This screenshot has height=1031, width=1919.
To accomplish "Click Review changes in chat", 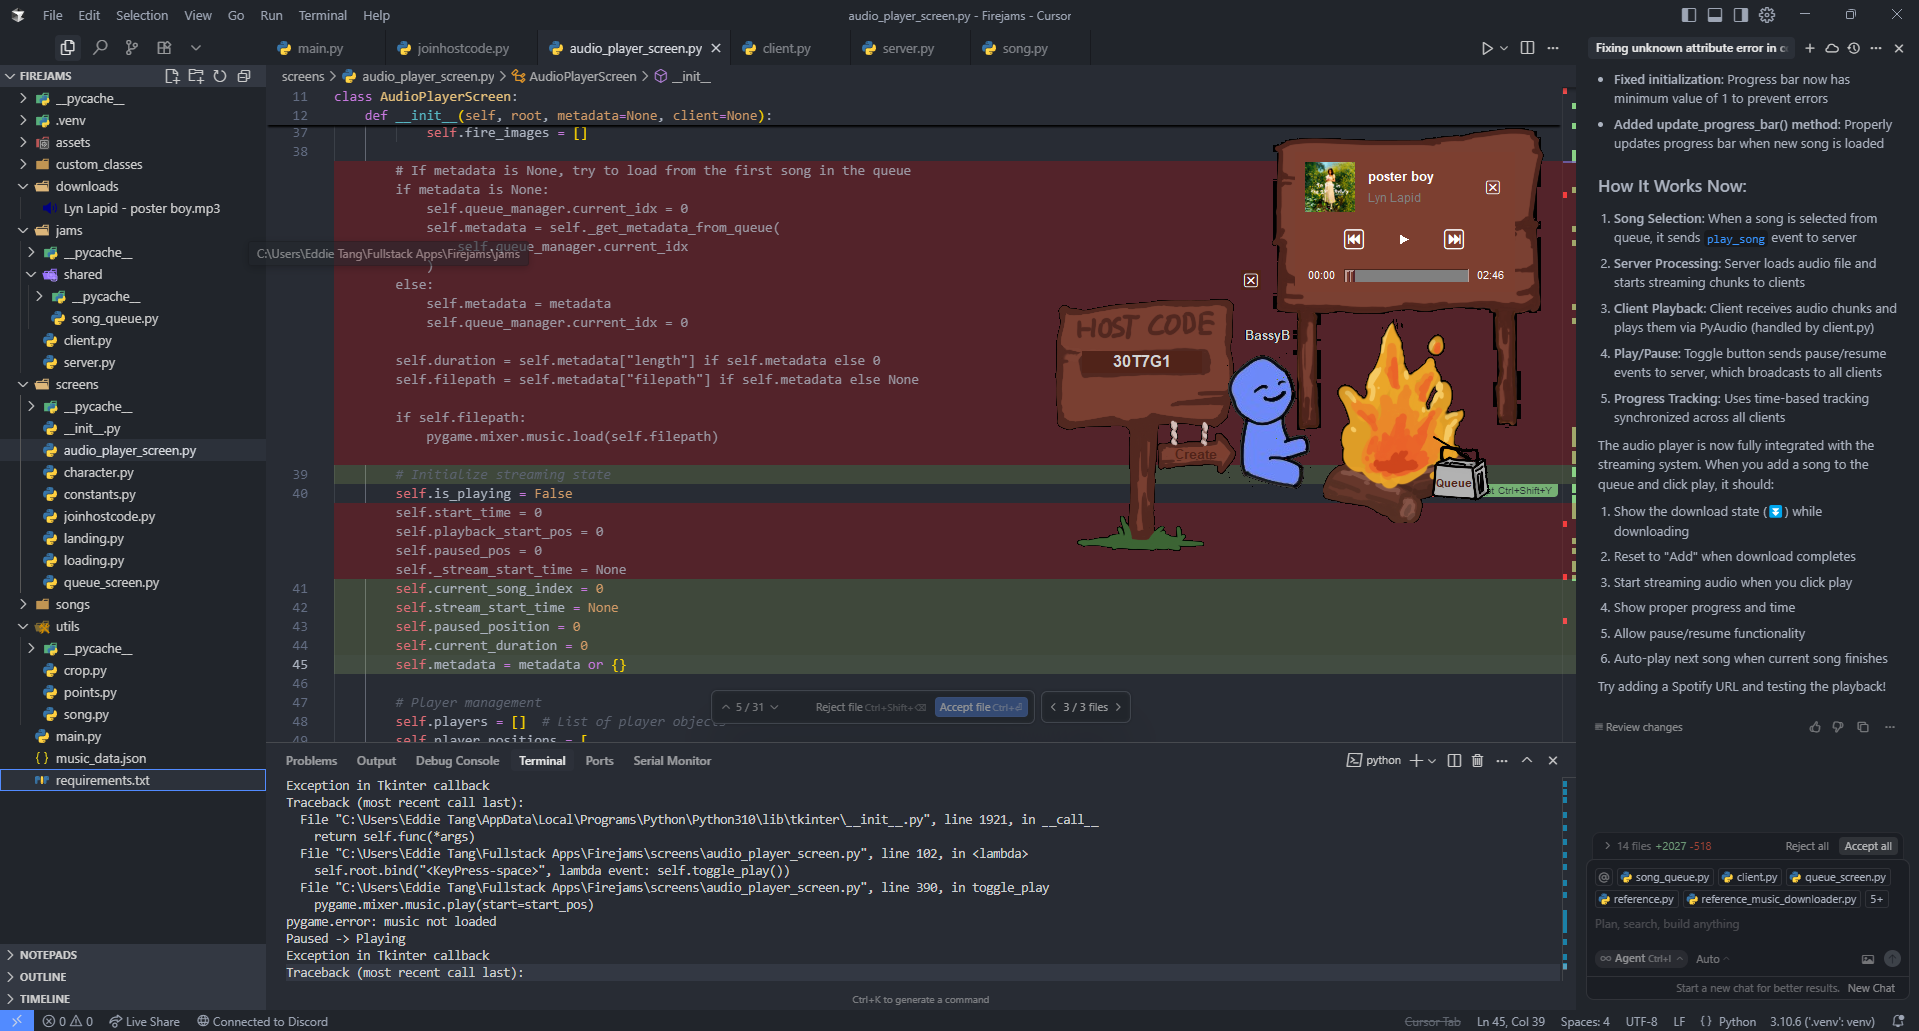I will click(x=1640, y=727).
